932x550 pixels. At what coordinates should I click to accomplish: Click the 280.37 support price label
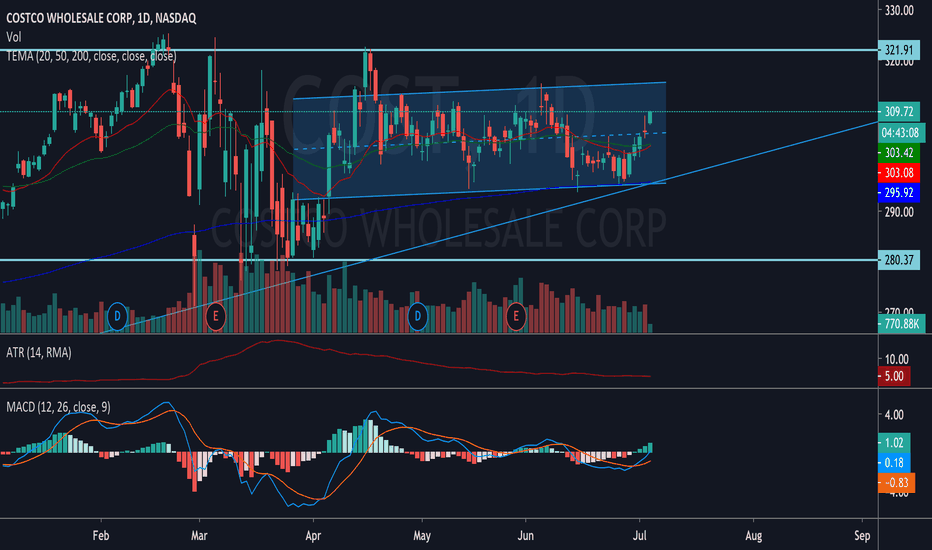click(898, 259)
